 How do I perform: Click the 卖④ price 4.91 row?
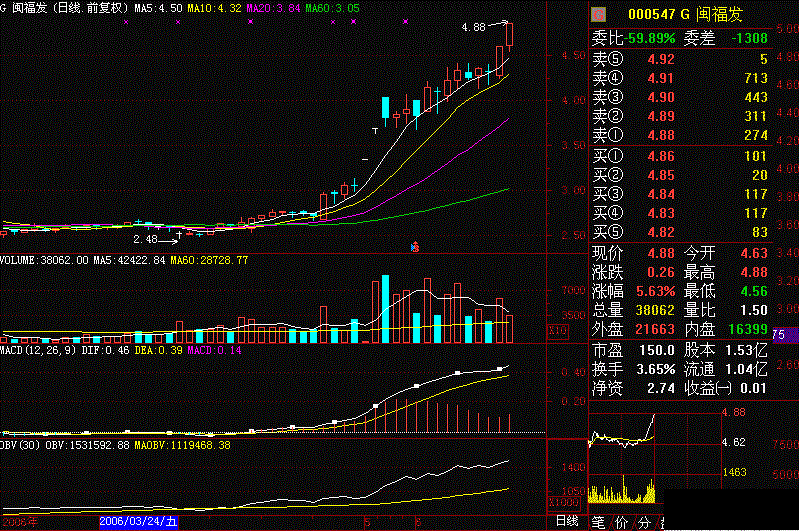(680, 78)
